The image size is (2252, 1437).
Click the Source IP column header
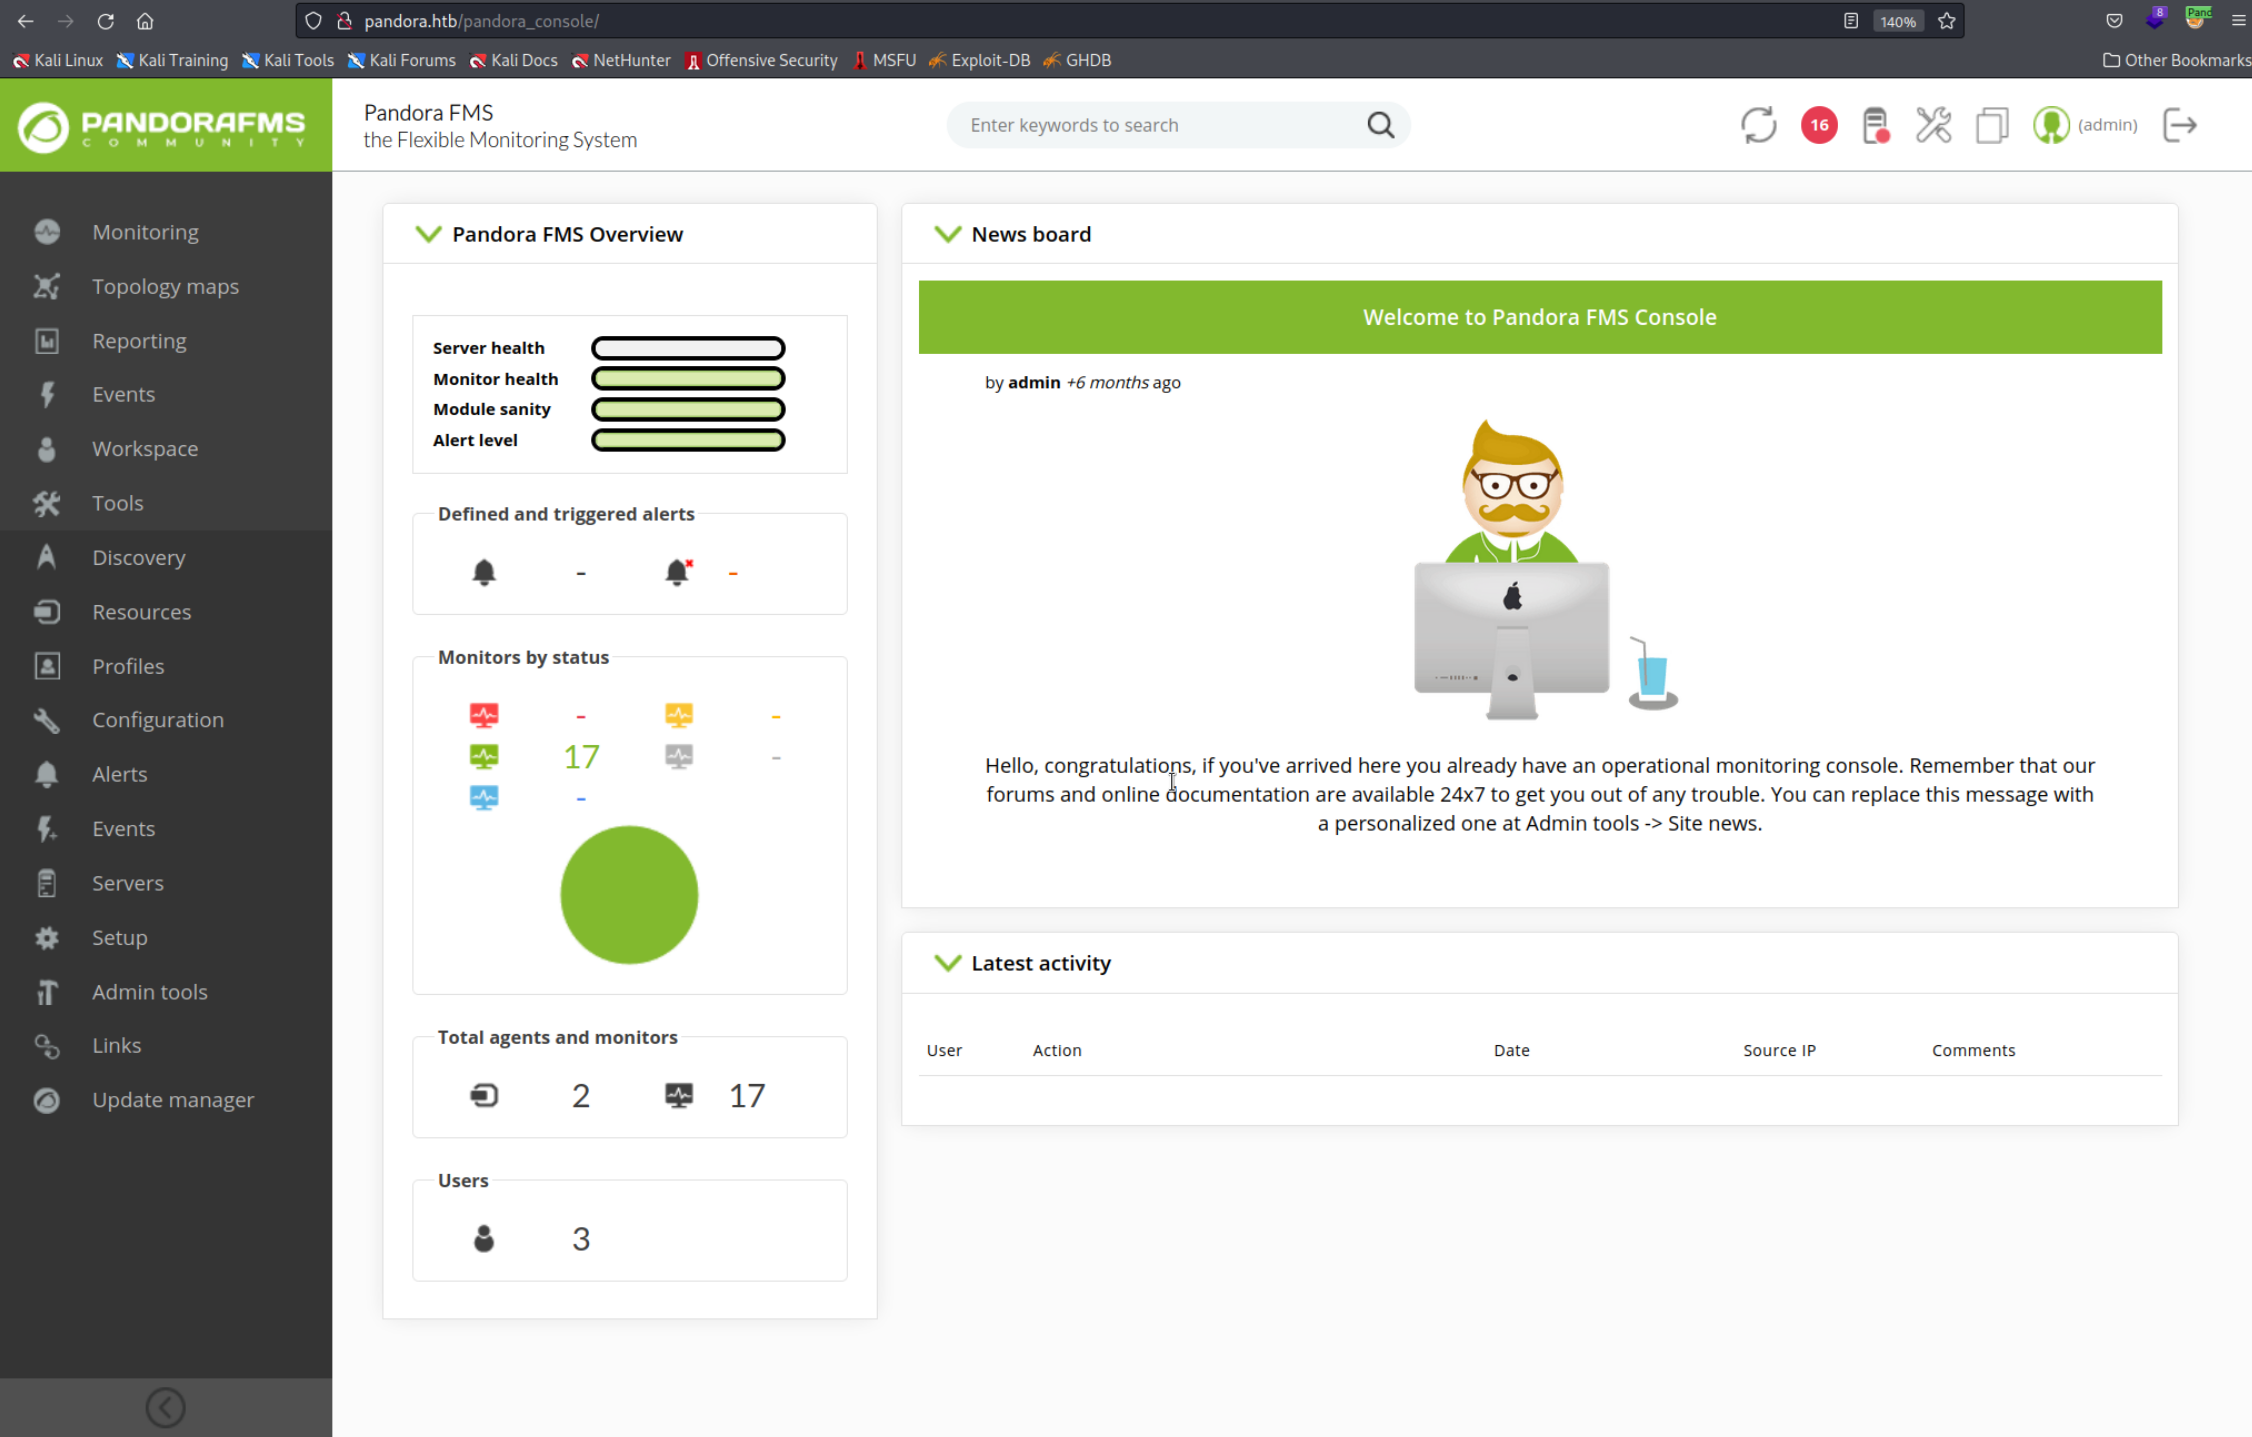coord(1779,1050)
